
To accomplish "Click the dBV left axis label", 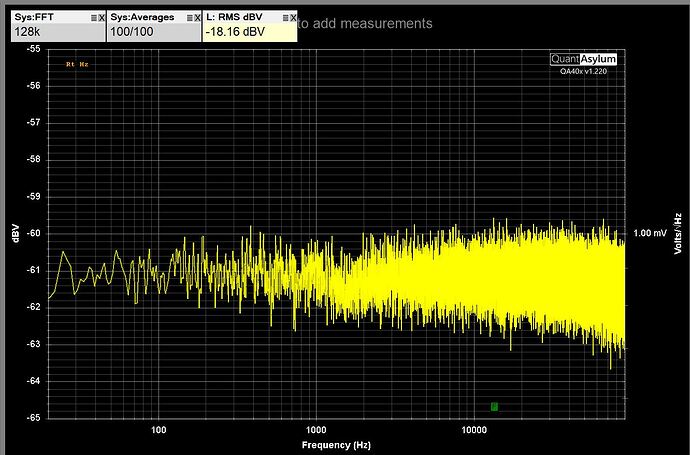I will tap(16, 233).
